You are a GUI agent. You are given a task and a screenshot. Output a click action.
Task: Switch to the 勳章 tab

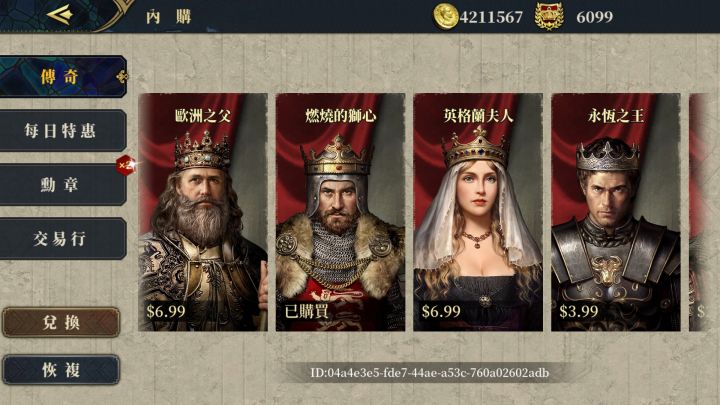62,185
